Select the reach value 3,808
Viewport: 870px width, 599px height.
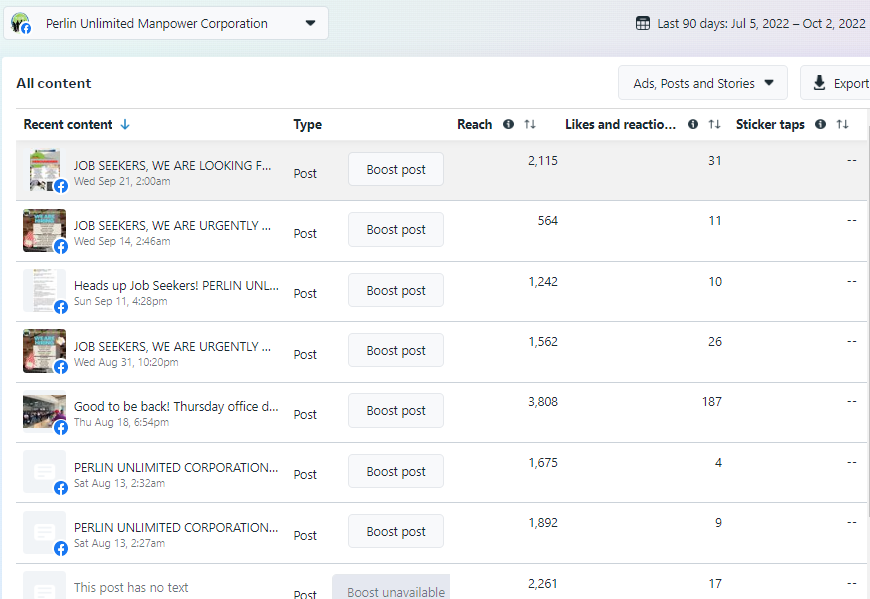(x=543, y=402)
